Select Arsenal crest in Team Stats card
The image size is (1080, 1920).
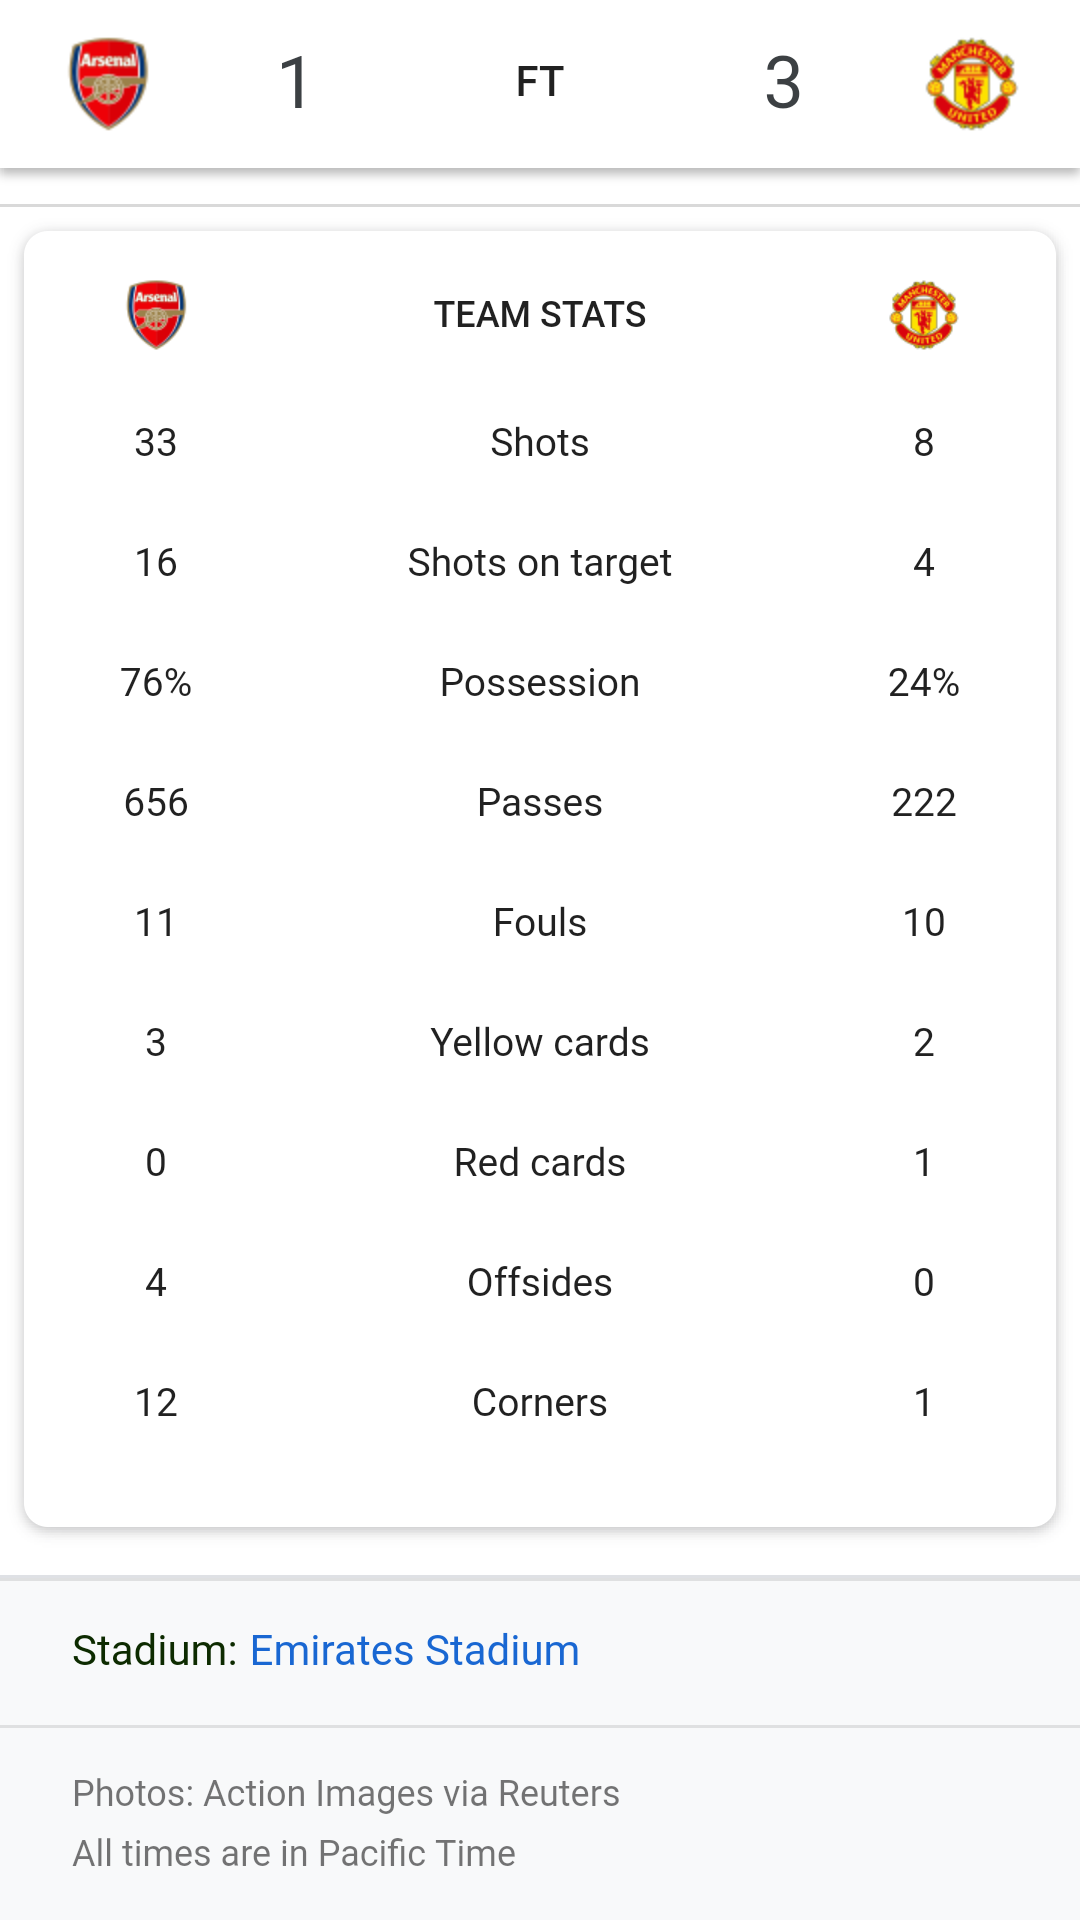point(156,314)
